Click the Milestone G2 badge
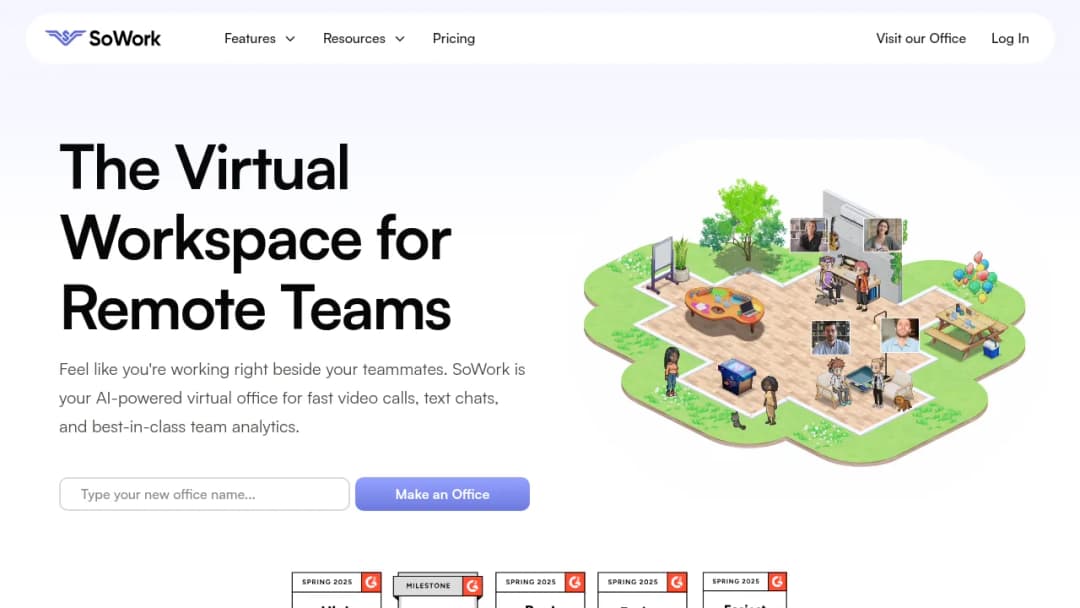 (437, 590)
